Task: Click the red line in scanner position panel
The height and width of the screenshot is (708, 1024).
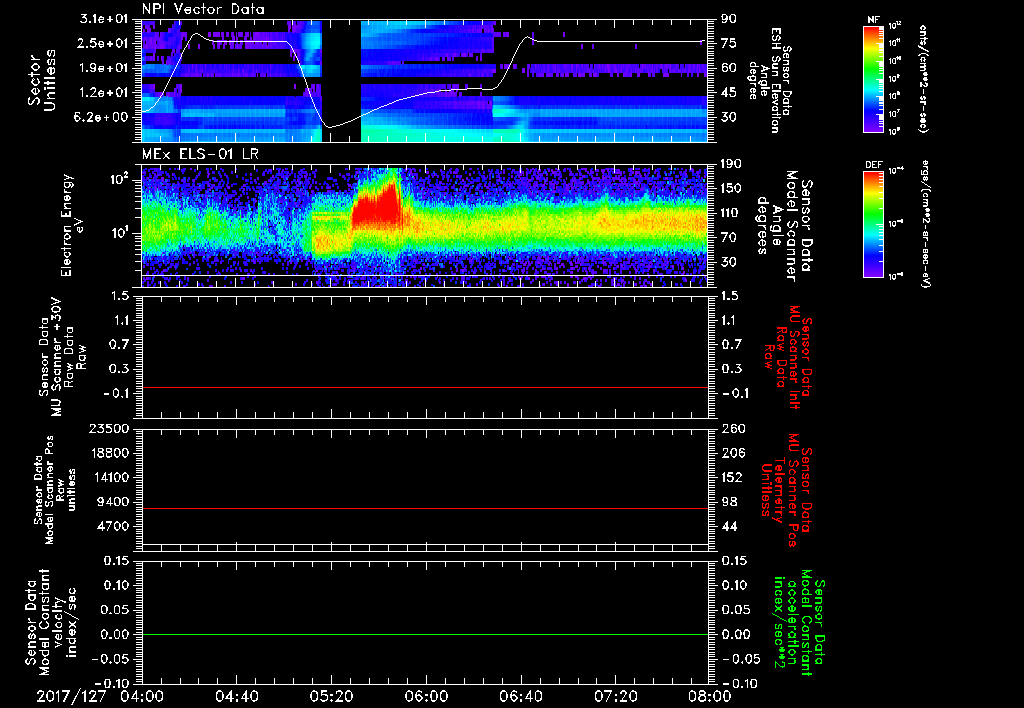Action: pos(424,508)
